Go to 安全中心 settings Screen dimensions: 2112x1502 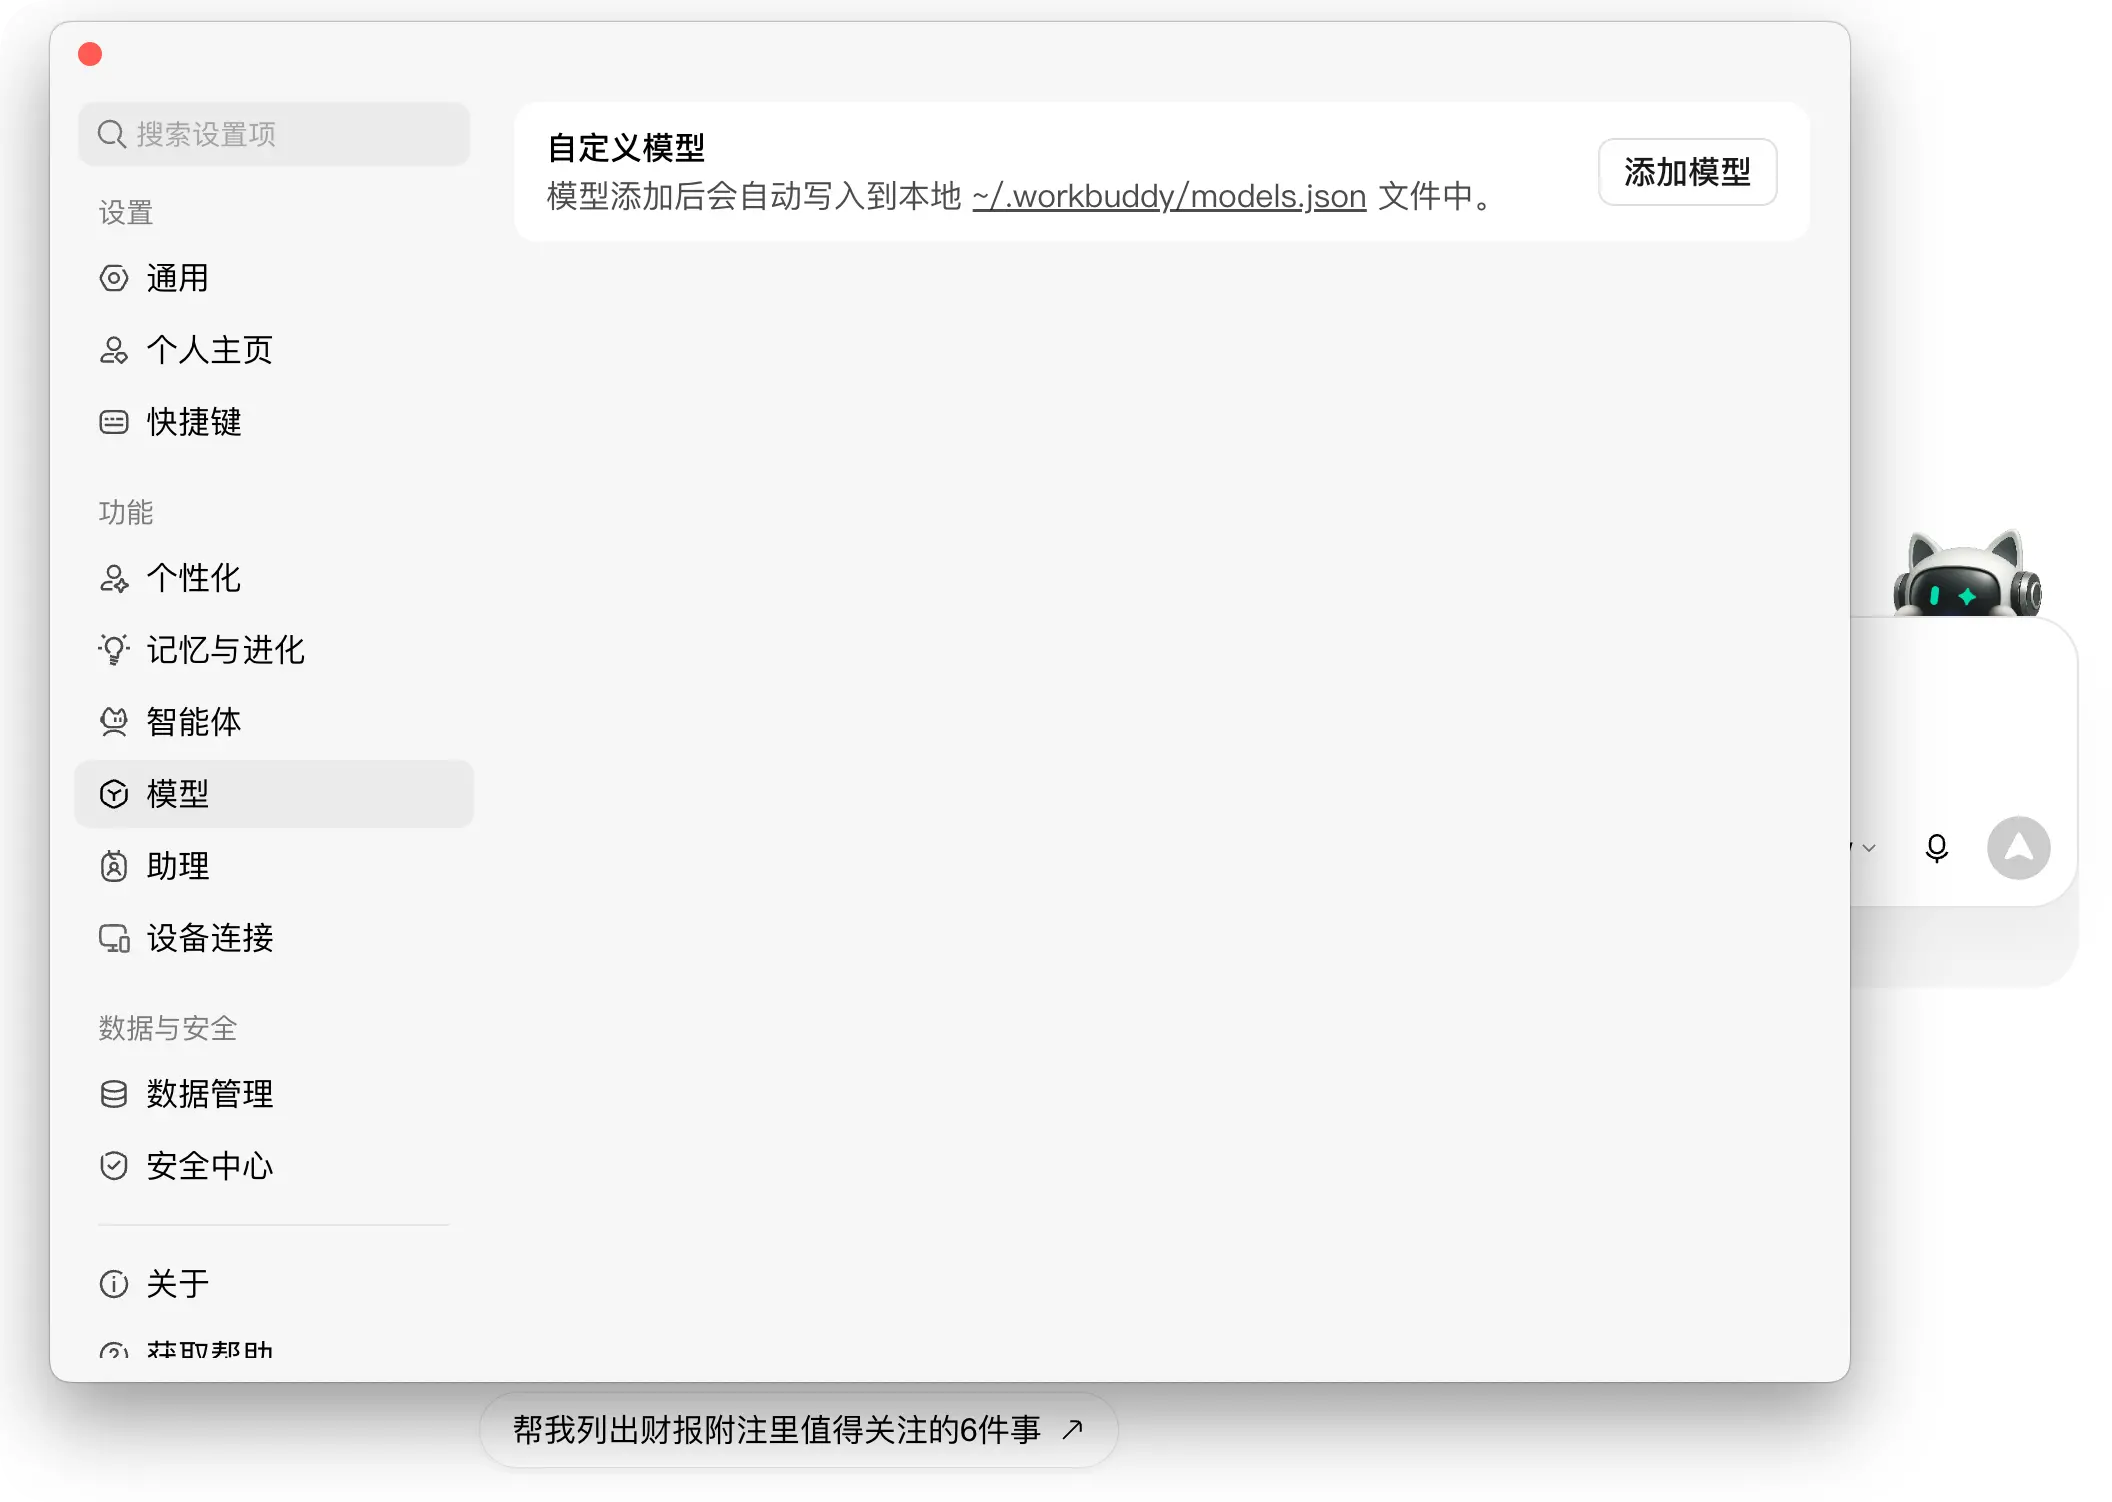(x=274, y=1166)
